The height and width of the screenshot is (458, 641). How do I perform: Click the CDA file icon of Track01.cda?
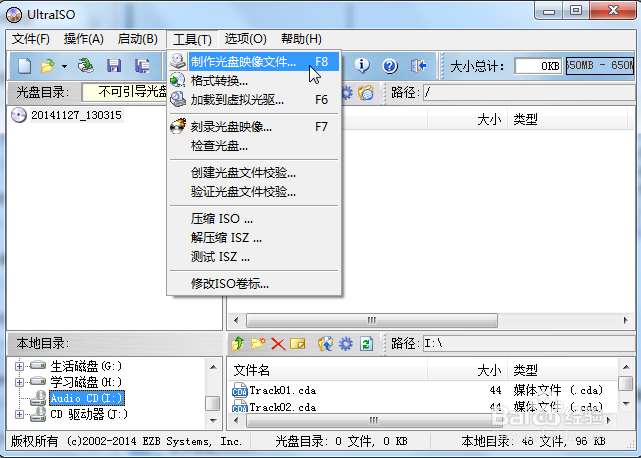coord(240,391)
